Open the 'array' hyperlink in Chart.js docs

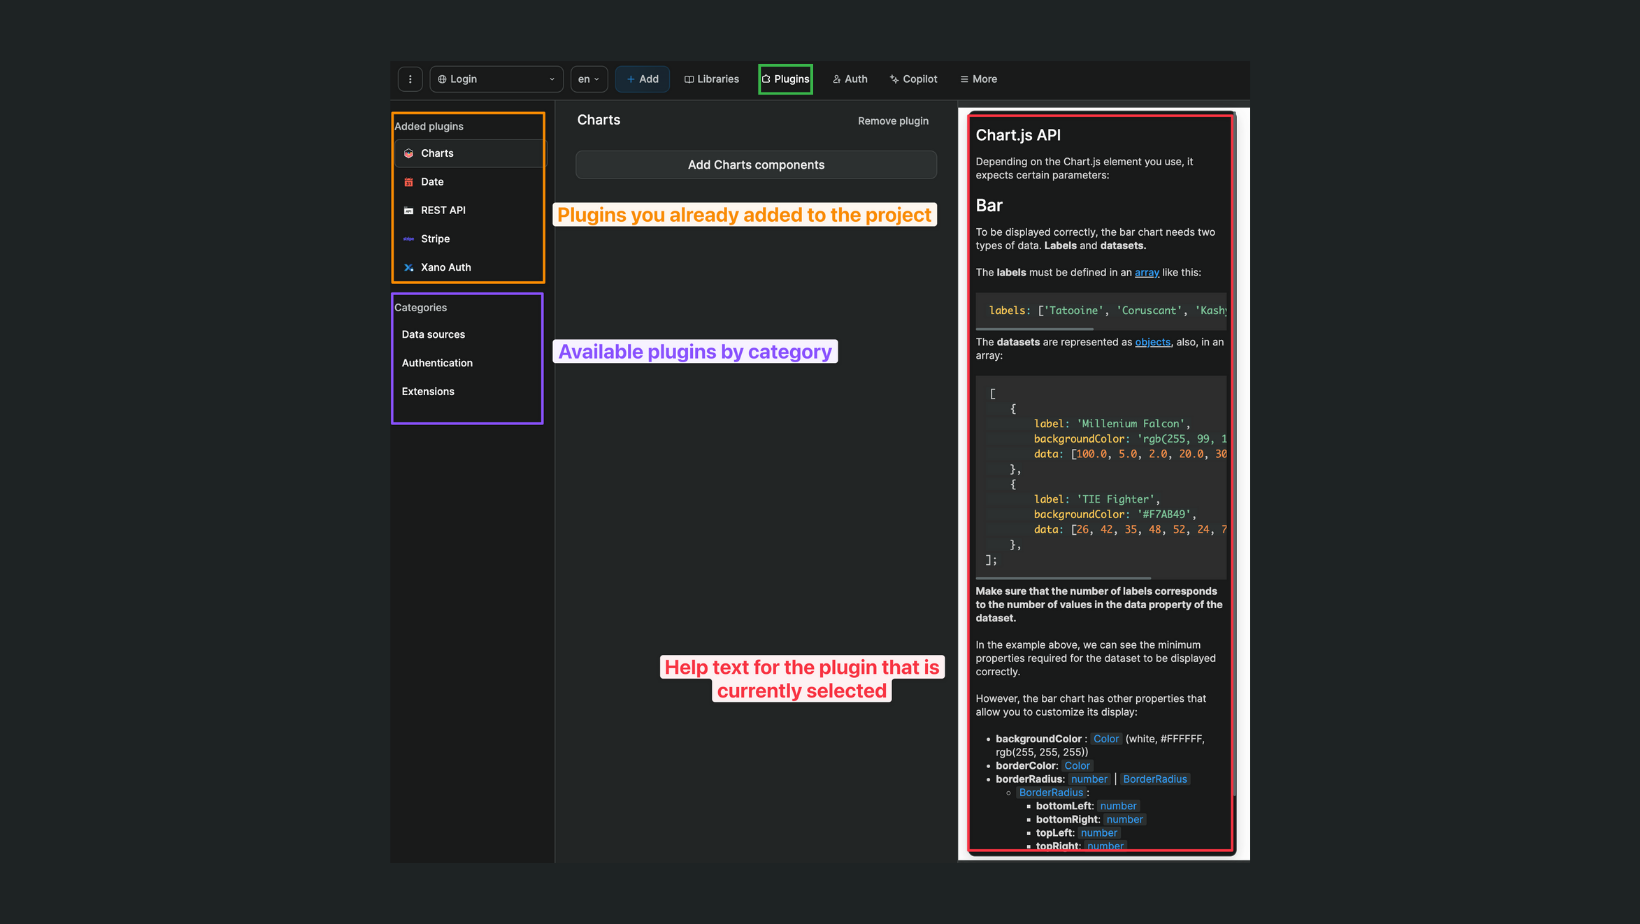pos(1146,272)
